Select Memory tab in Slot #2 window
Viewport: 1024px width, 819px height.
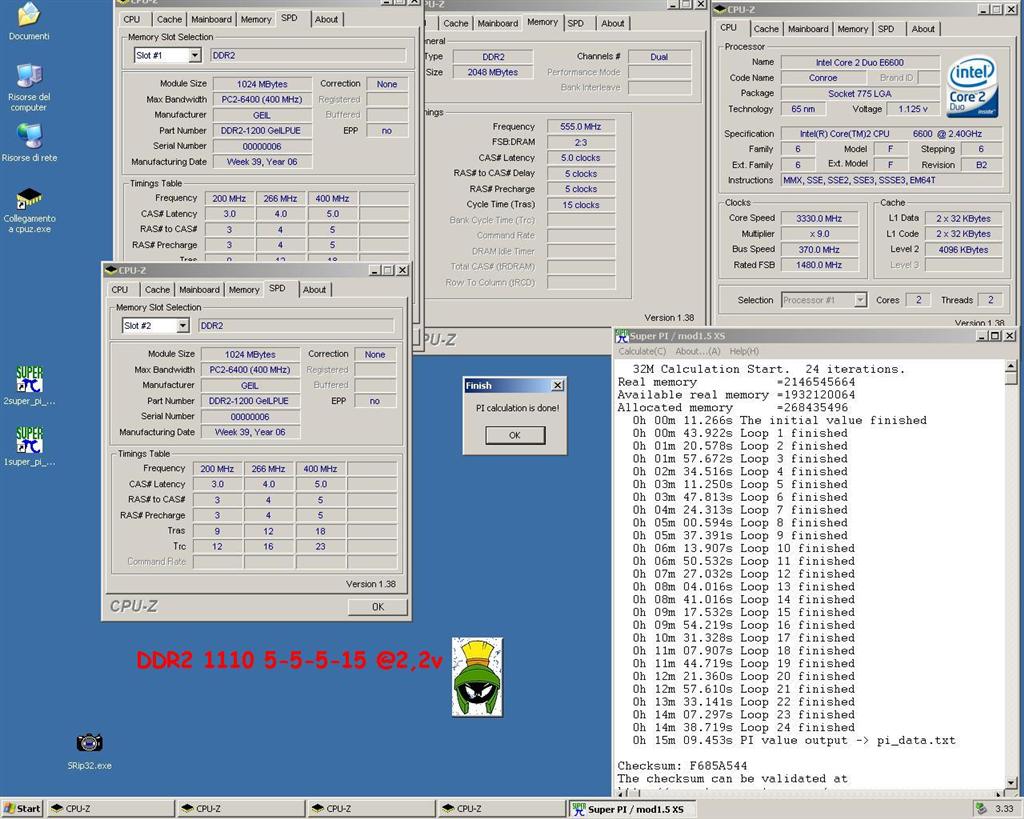[244, 289]
